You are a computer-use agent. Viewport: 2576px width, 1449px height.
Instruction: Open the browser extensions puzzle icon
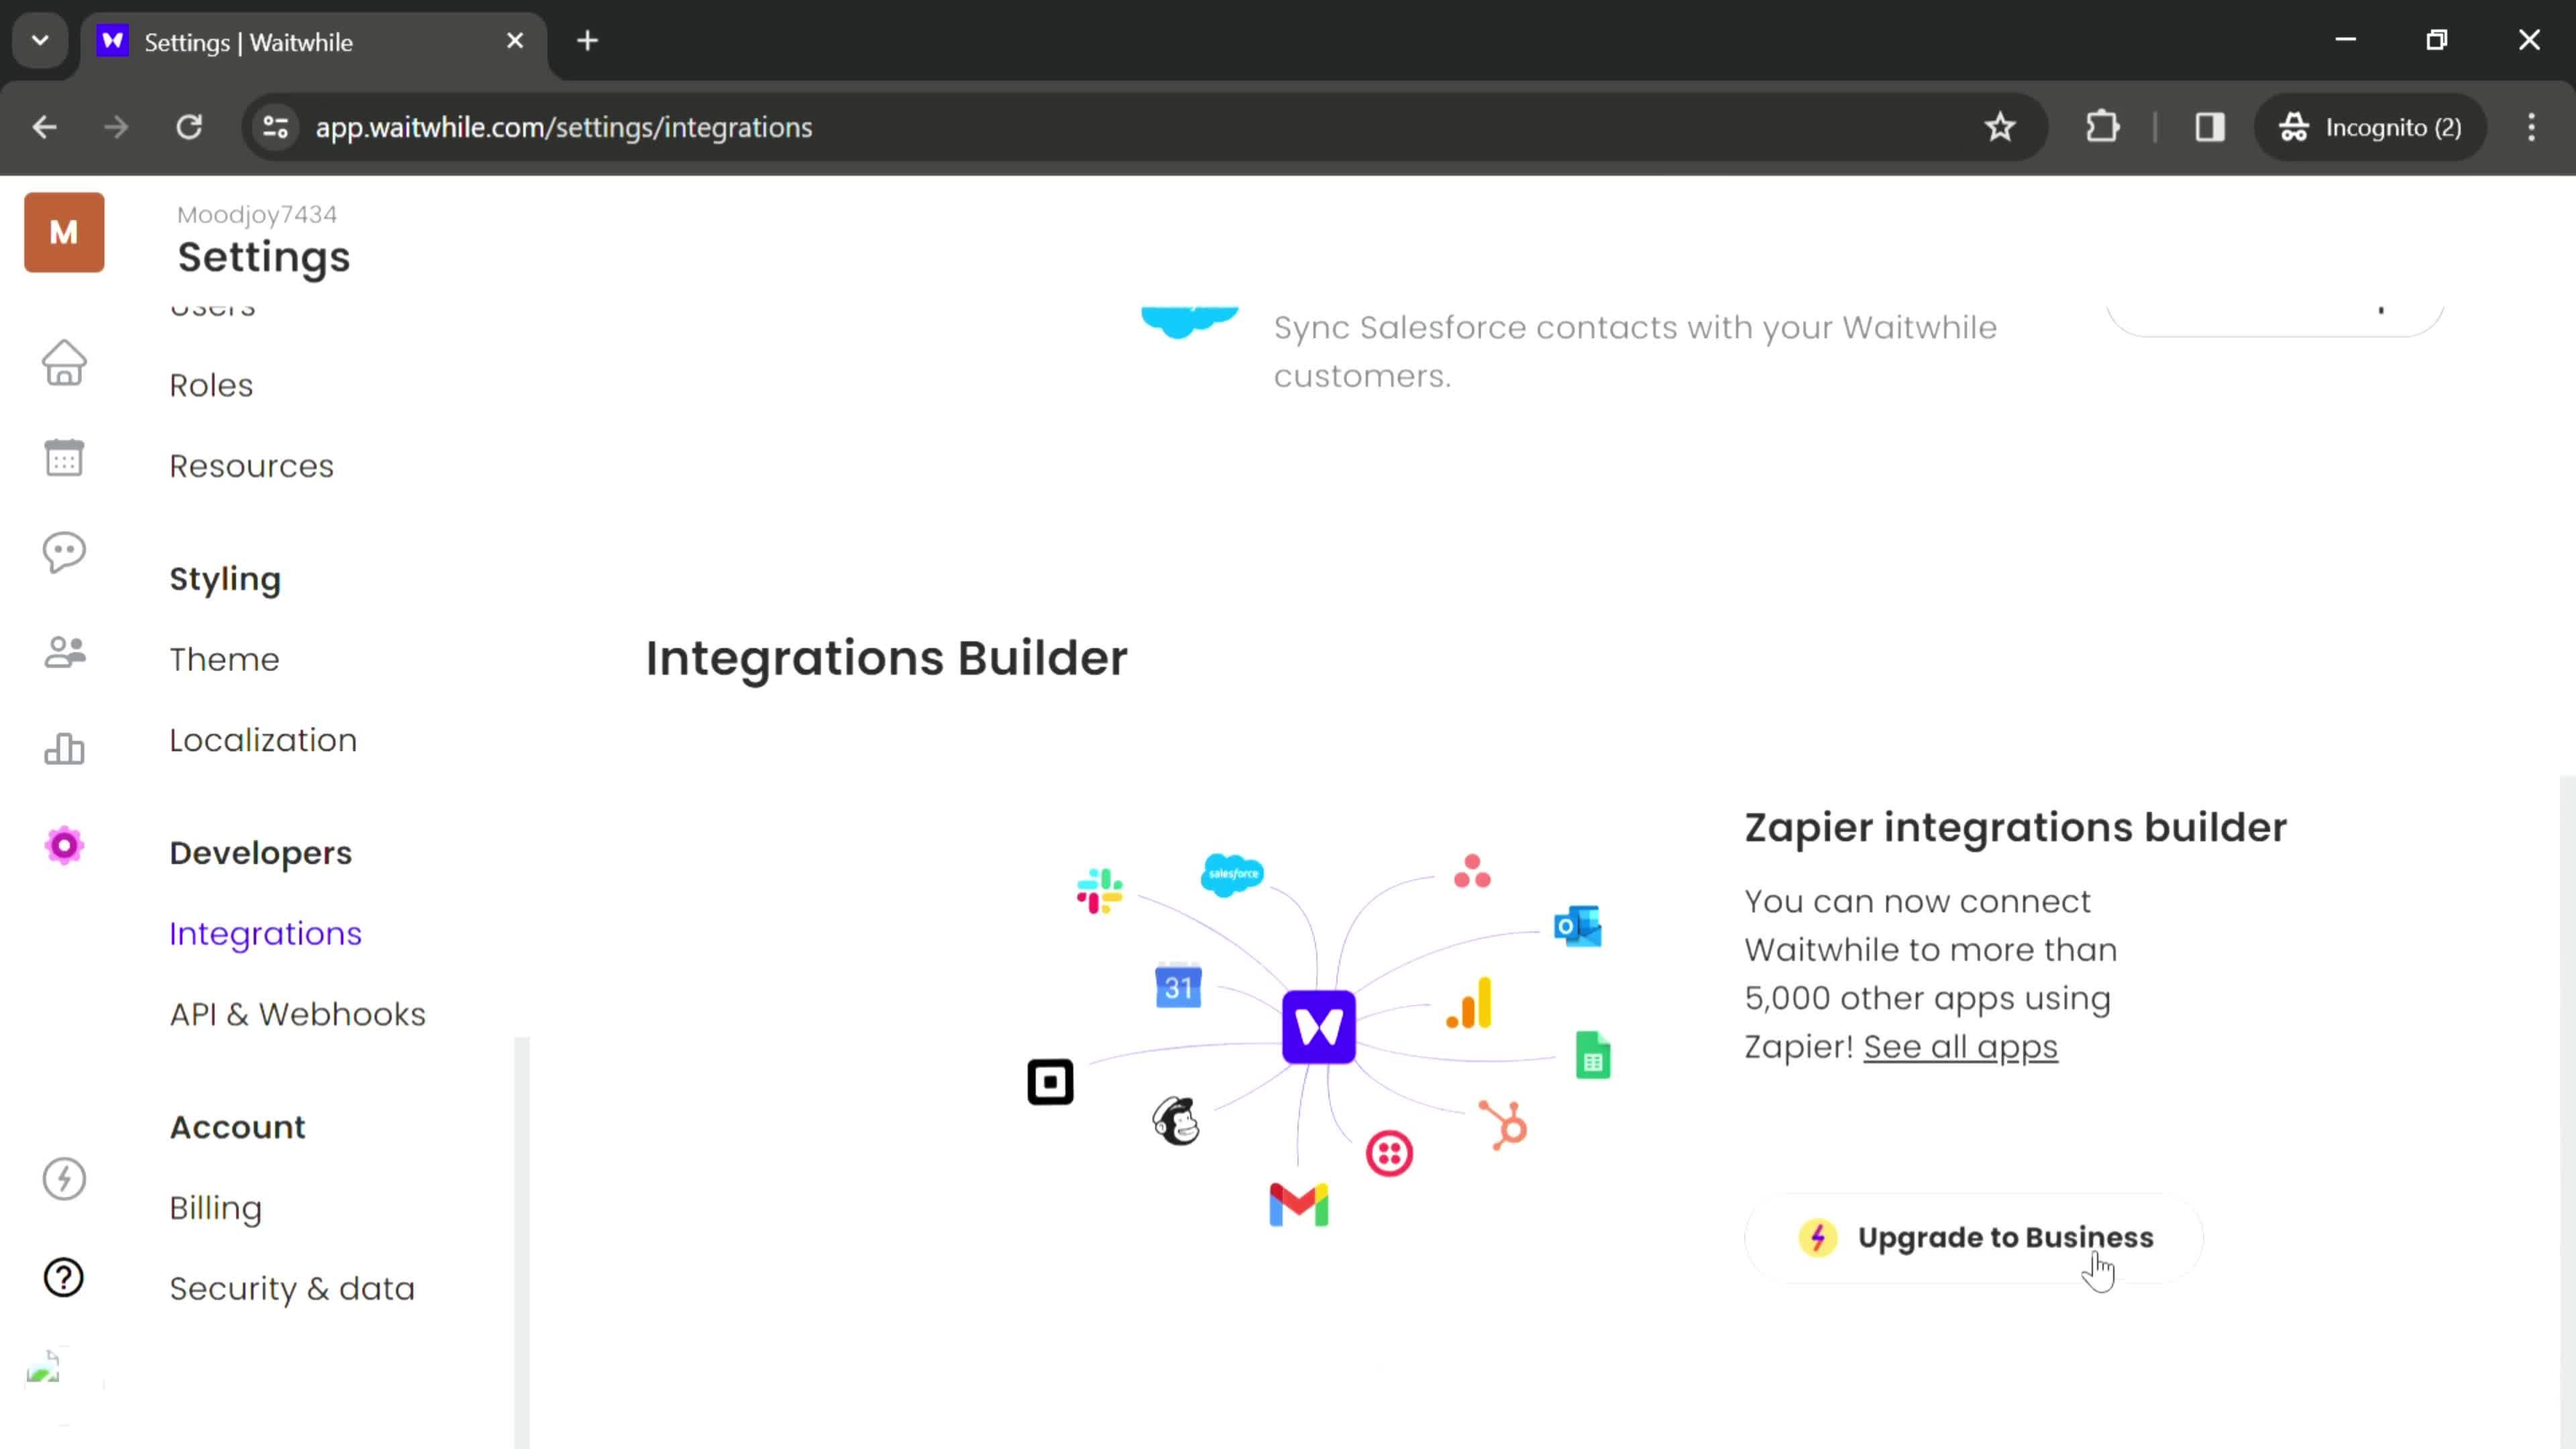point(2102,127)
